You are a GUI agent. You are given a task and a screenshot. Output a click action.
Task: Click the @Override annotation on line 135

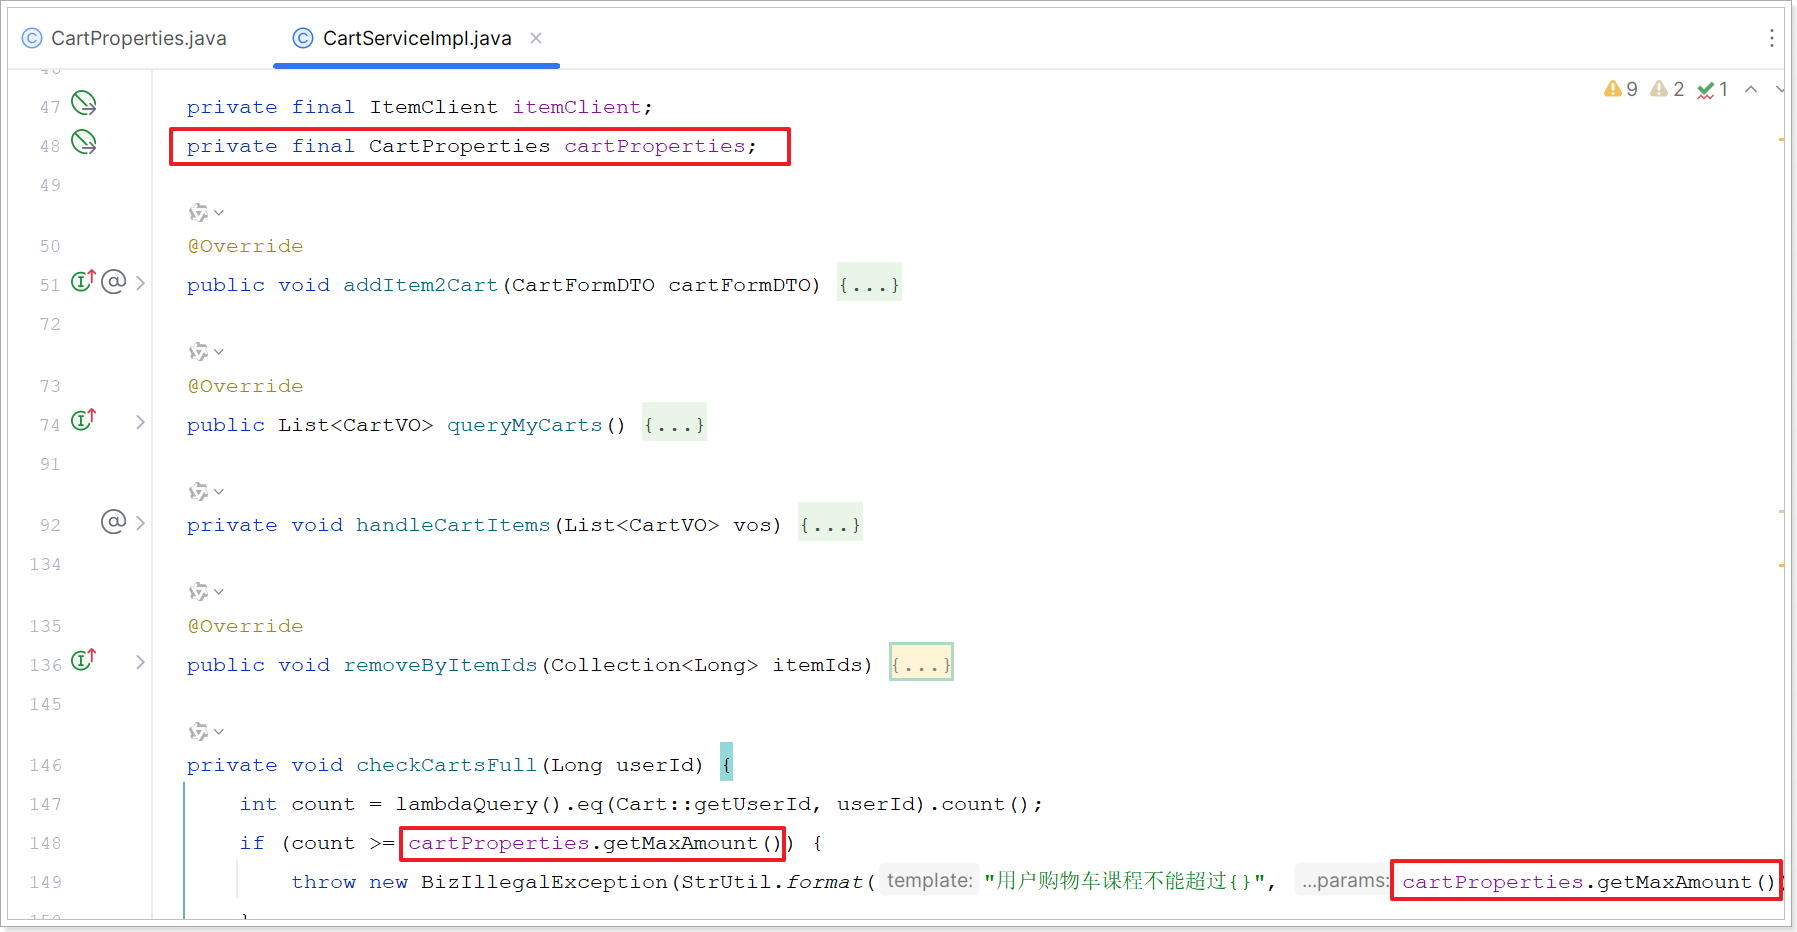pos(245,626)
